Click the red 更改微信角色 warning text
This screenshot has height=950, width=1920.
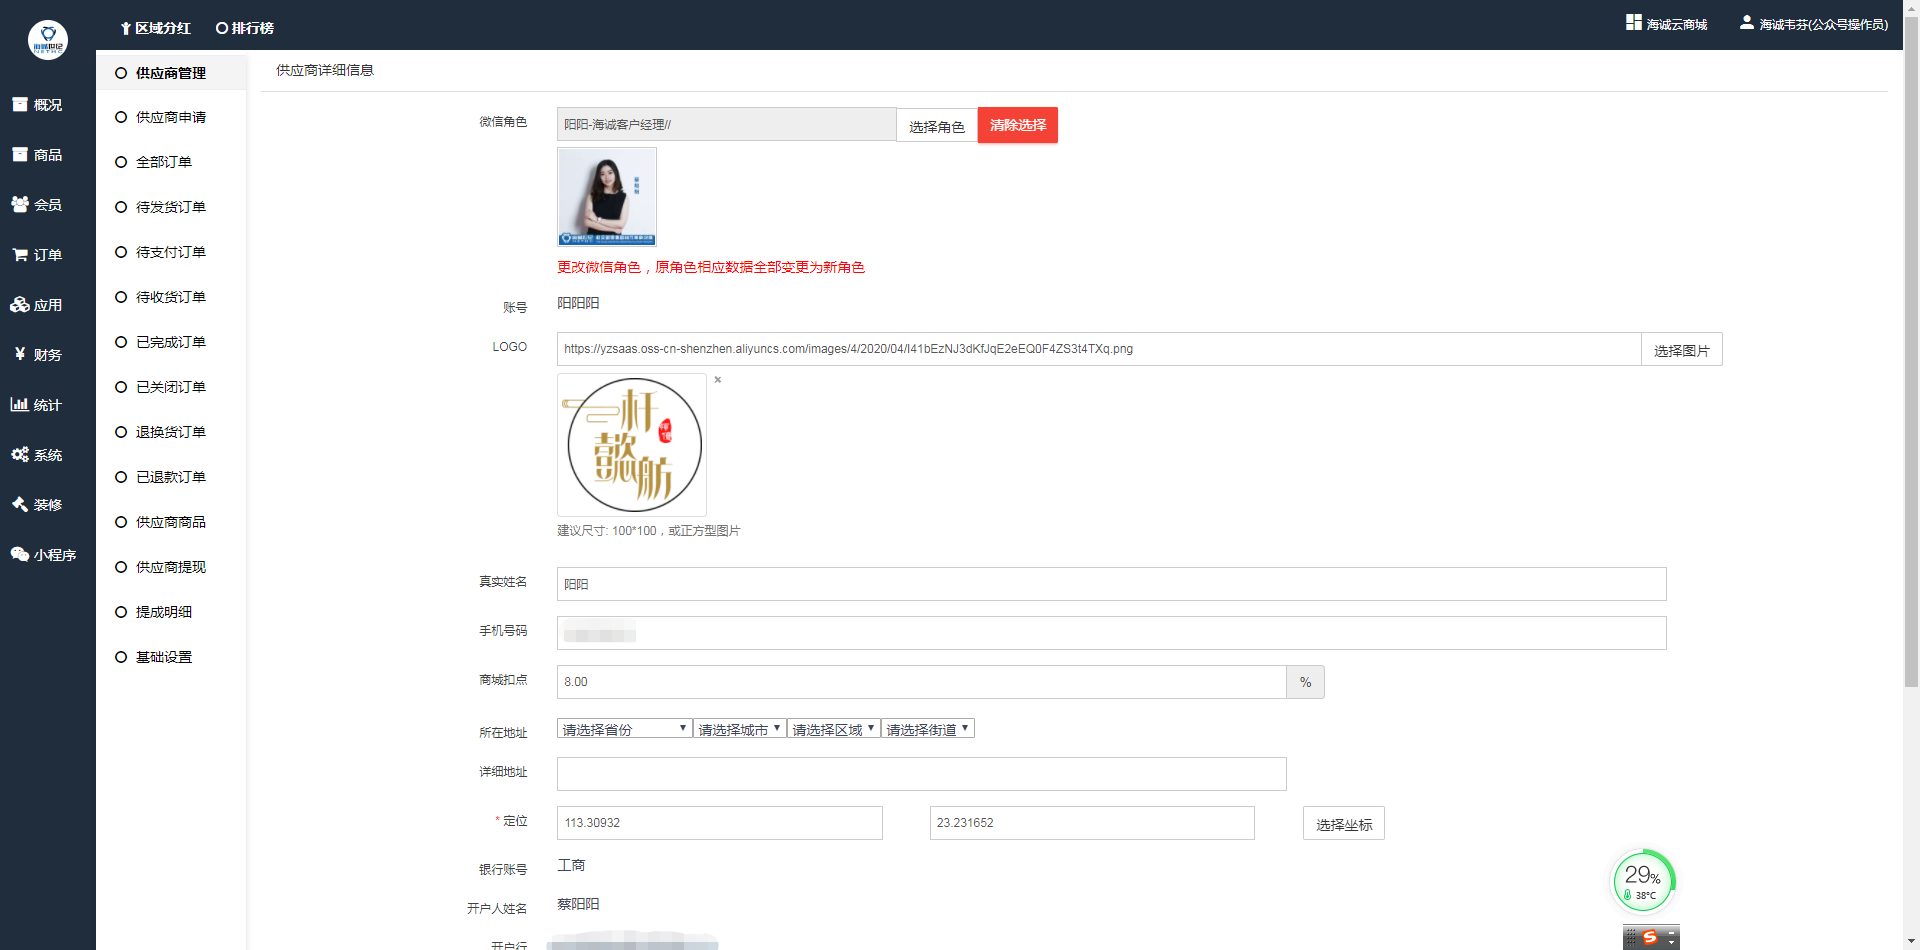[x=711, y=267]
